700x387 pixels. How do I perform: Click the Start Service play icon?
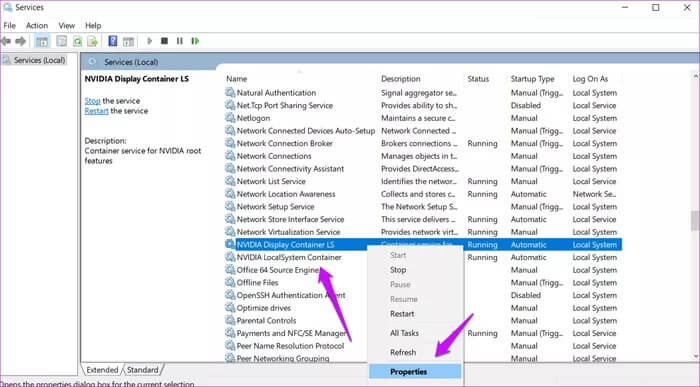tap(150, 41)
